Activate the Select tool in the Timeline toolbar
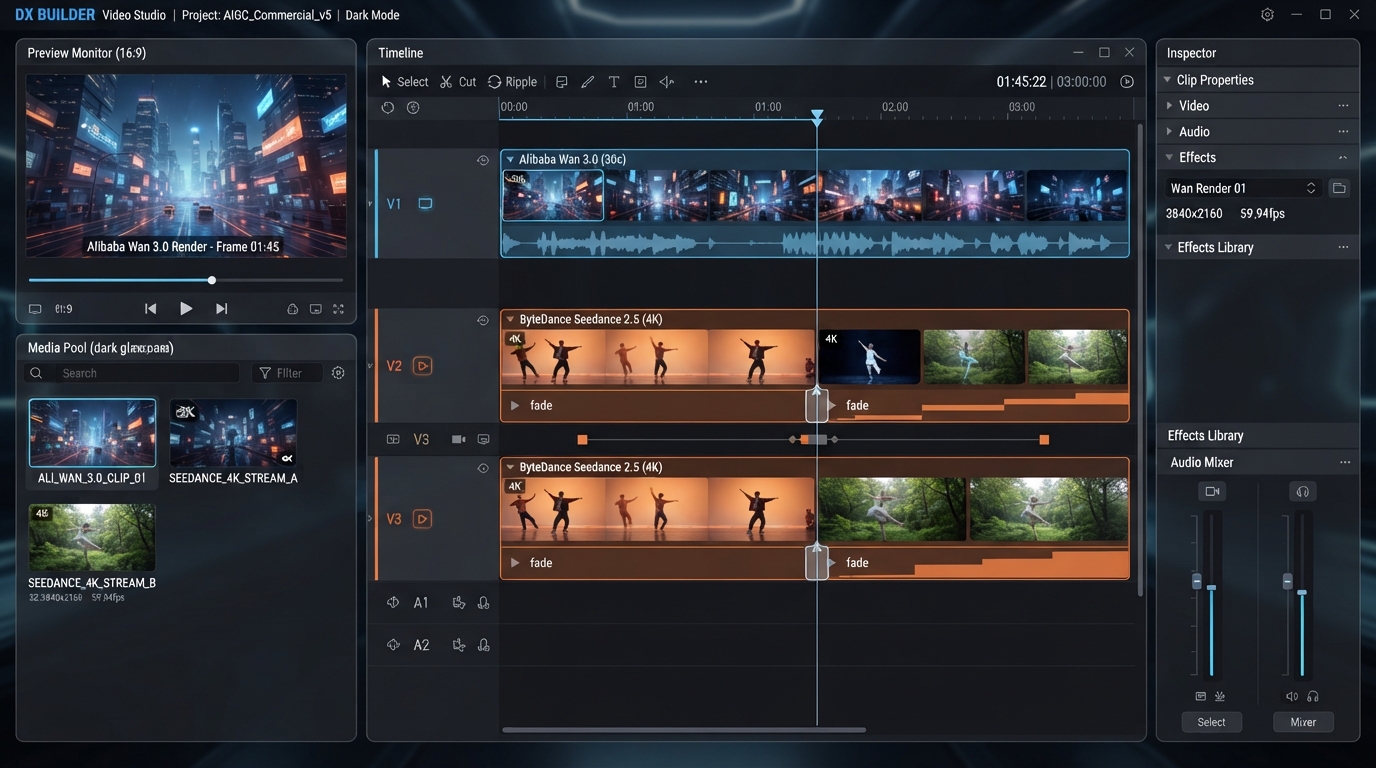Screen dimensions: 1376x768 pyautogui.click(x=404, y=82)
